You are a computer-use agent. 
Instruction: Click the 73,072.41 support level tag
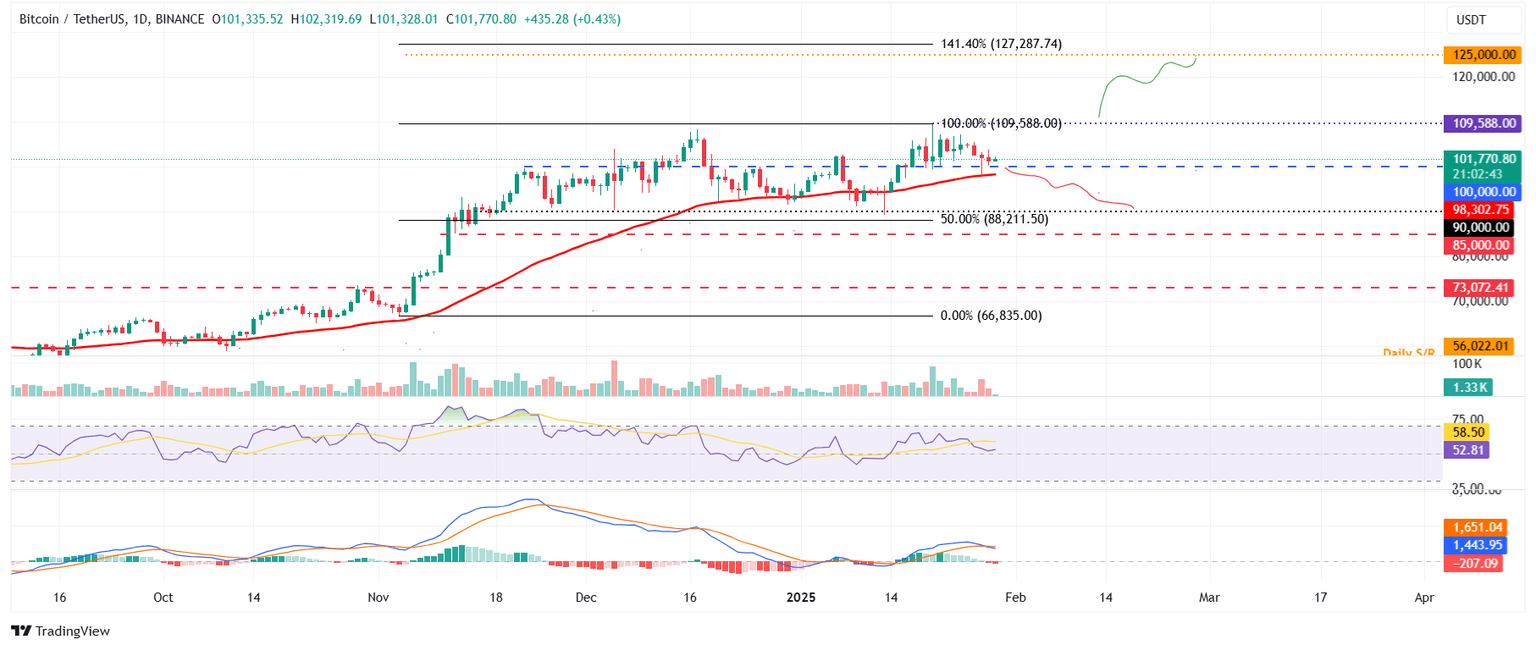click(1482, 287)
